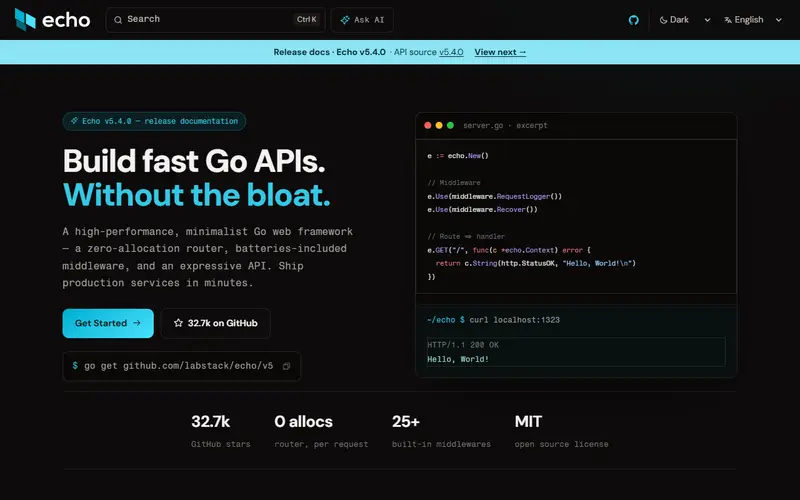
Task: Click the moon icon beside Dark
Action: (663, 20)
